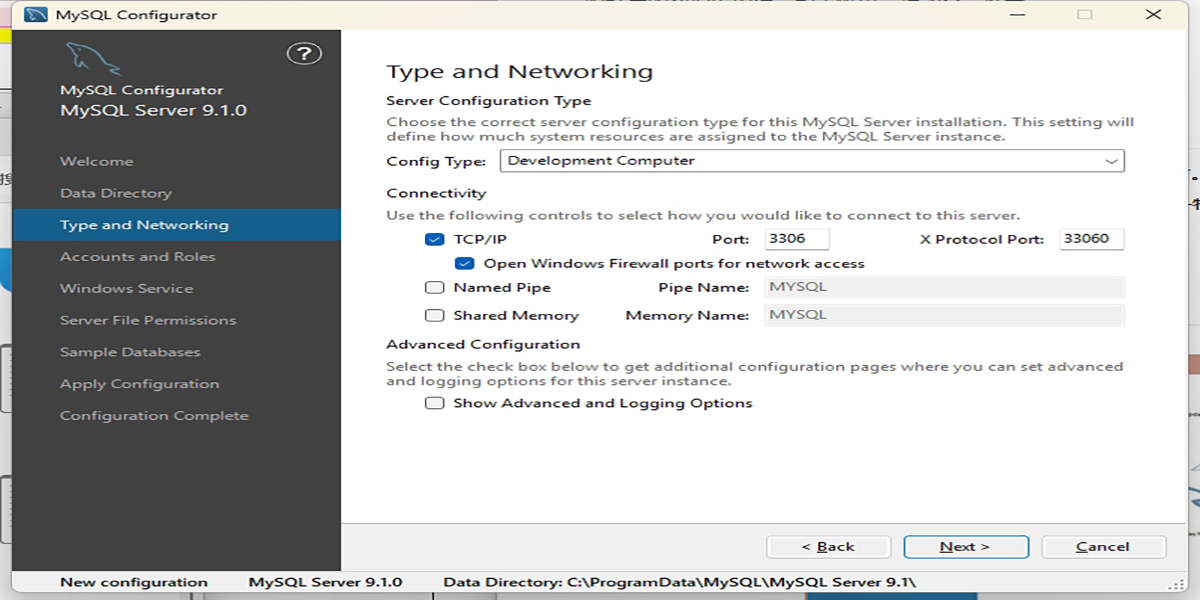Click the MySQL Configurator title bar icon

(x=34, y=14)
